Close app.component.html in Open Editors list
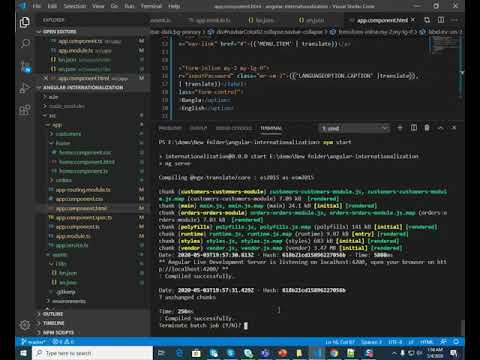 pos(46,78)
